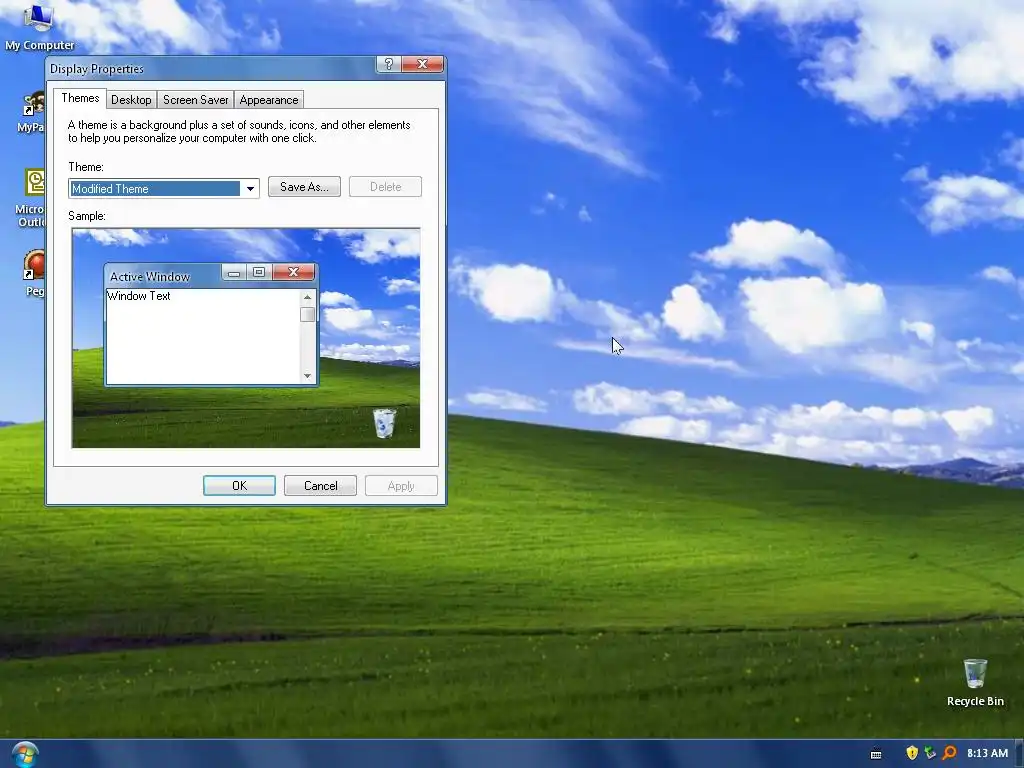
Task: Click the 'Sample:' label
Action: 87,216
